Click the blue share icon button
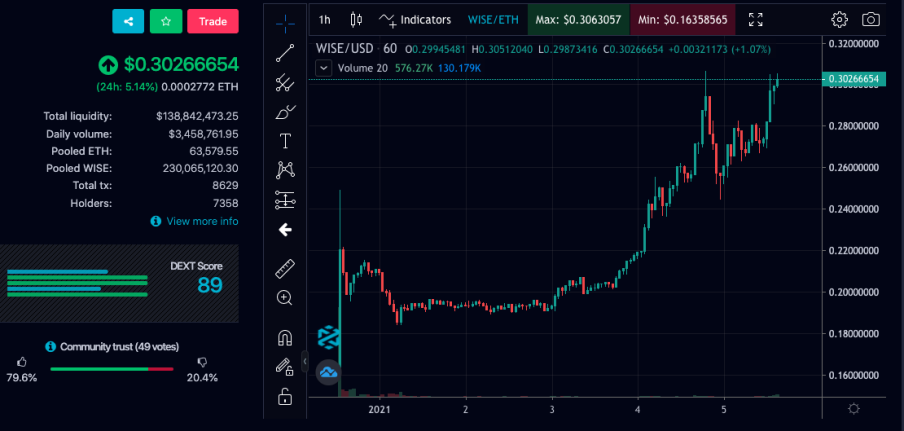Viewport: 904px width, 431px height. [128, 21]
